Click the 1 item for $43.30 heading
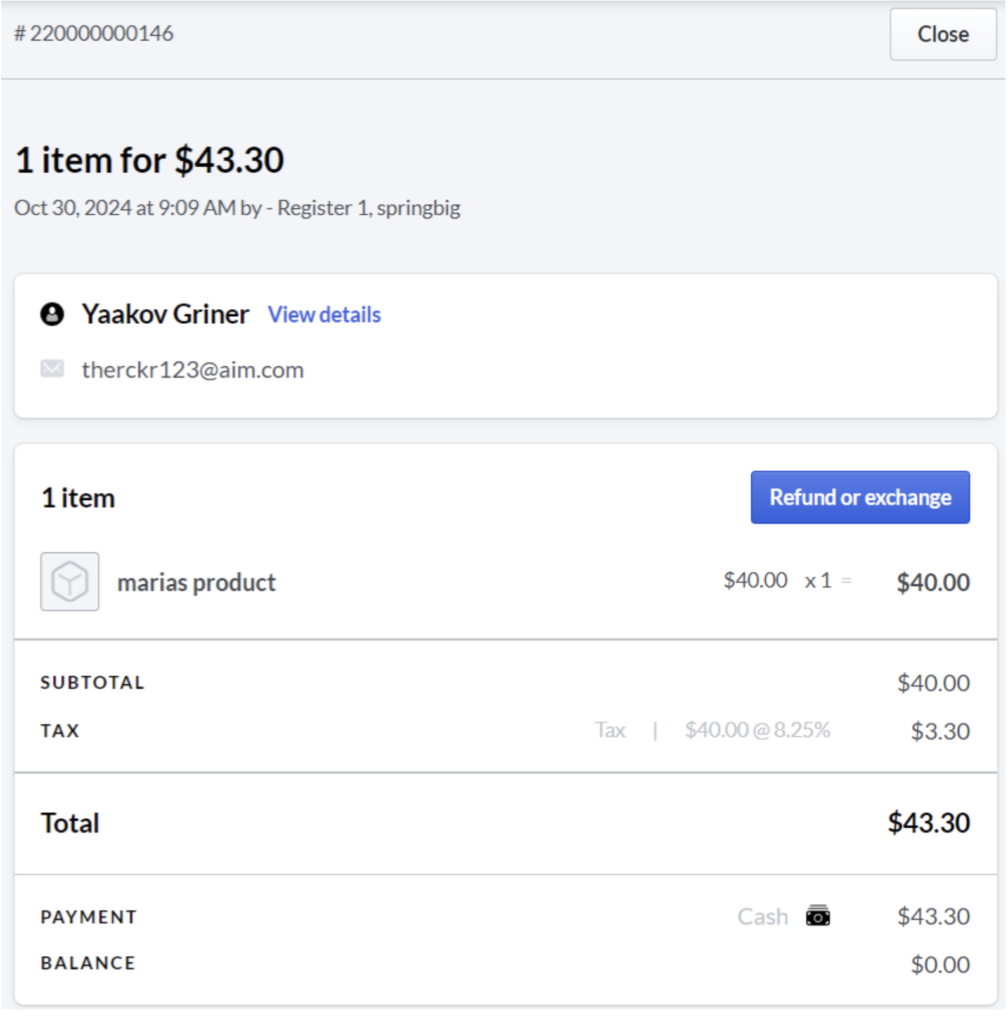1008x1024 pixels. tap(150, 160)
